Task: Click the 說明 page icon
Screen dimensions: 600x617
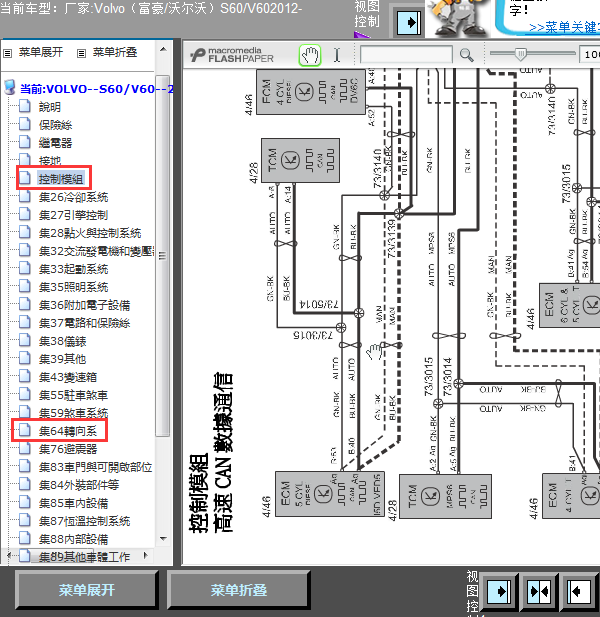Action: coord(25,106)
